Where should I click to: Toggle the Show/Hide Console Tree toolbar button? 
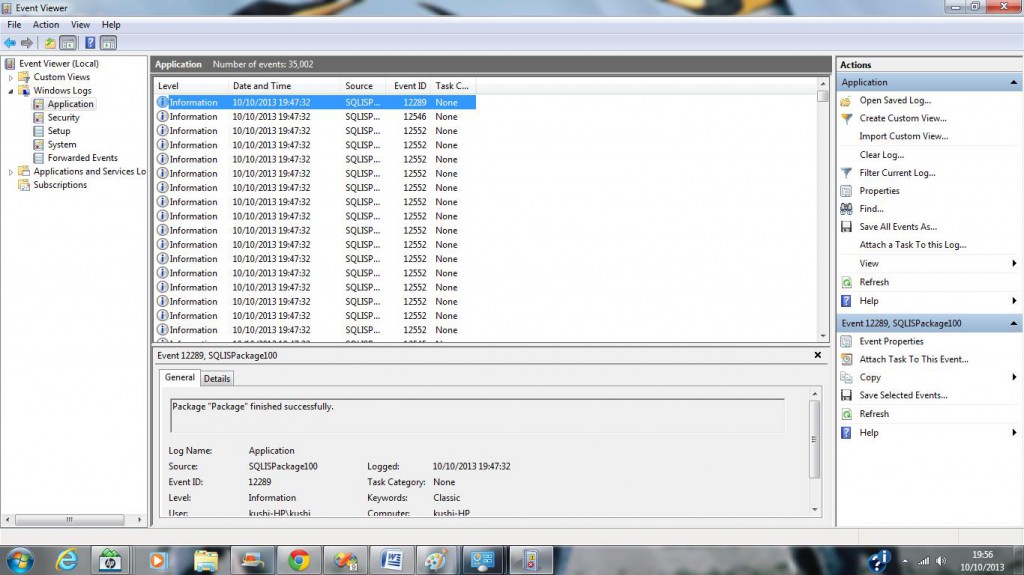(68, 43)
